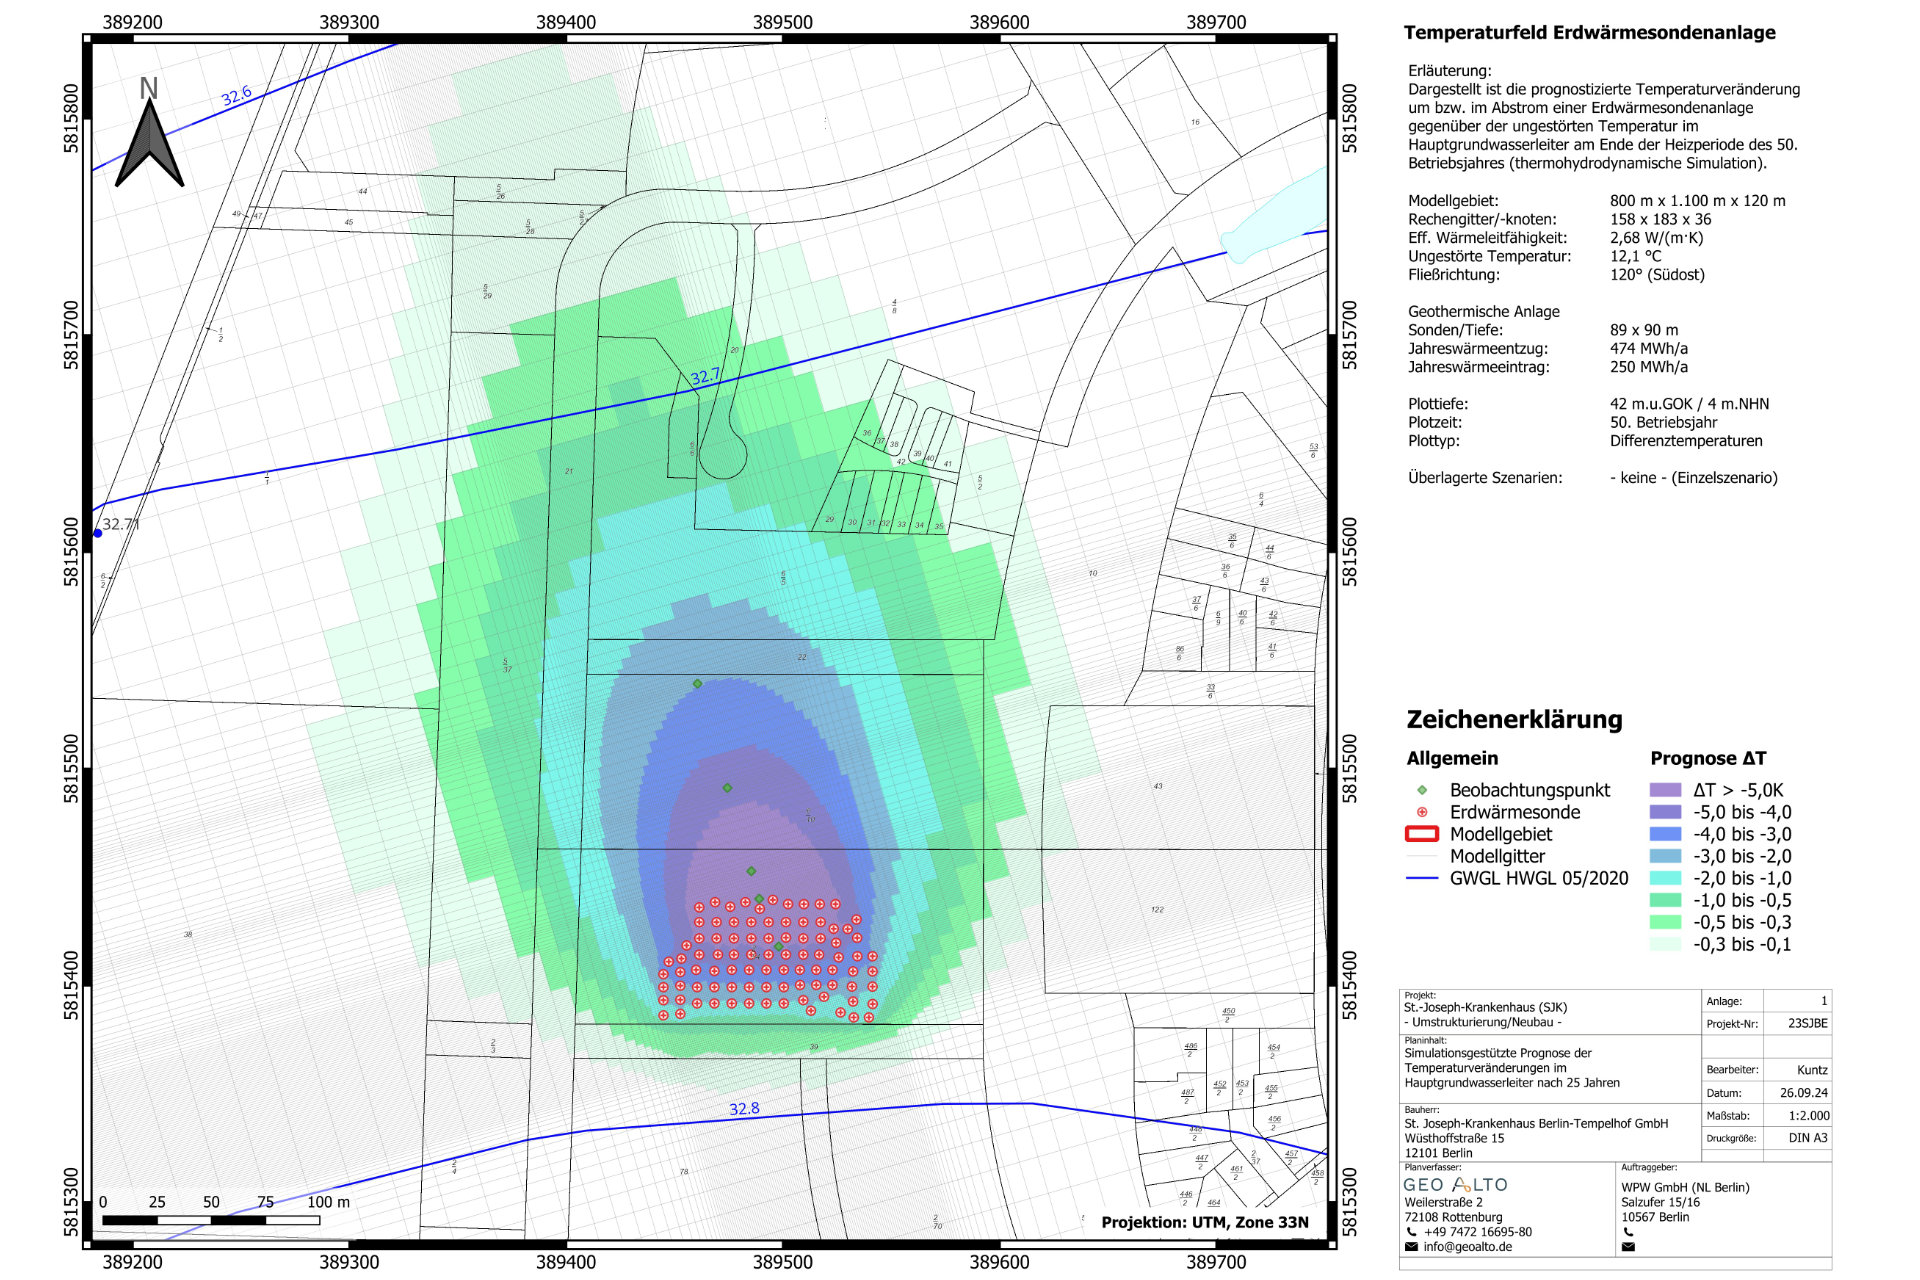Click the purple ΔT > -5,0K color swatch
This screenshot has width=1920, height=1280.
pyautogui.click(x=1665, y=790)
